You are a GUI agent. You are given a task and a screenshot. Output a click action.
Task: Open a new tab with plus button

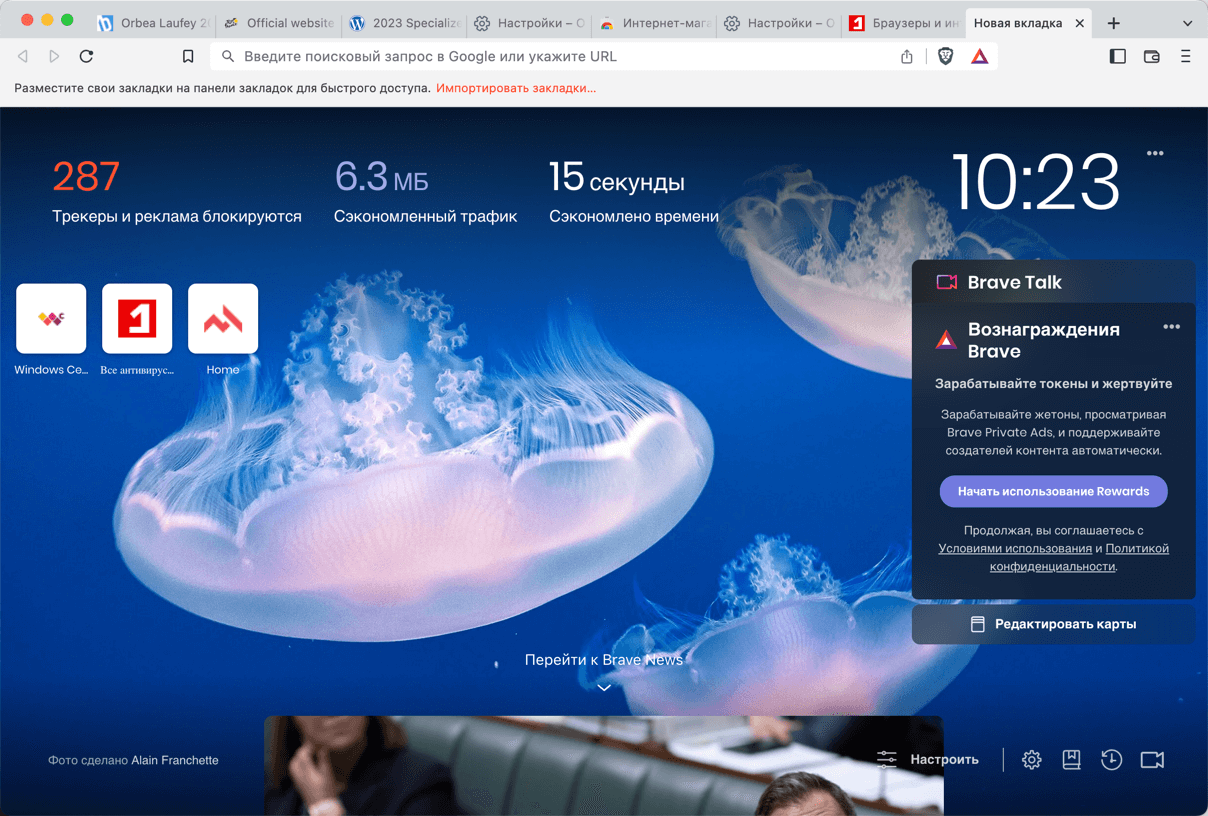[x=1113, y=23]
